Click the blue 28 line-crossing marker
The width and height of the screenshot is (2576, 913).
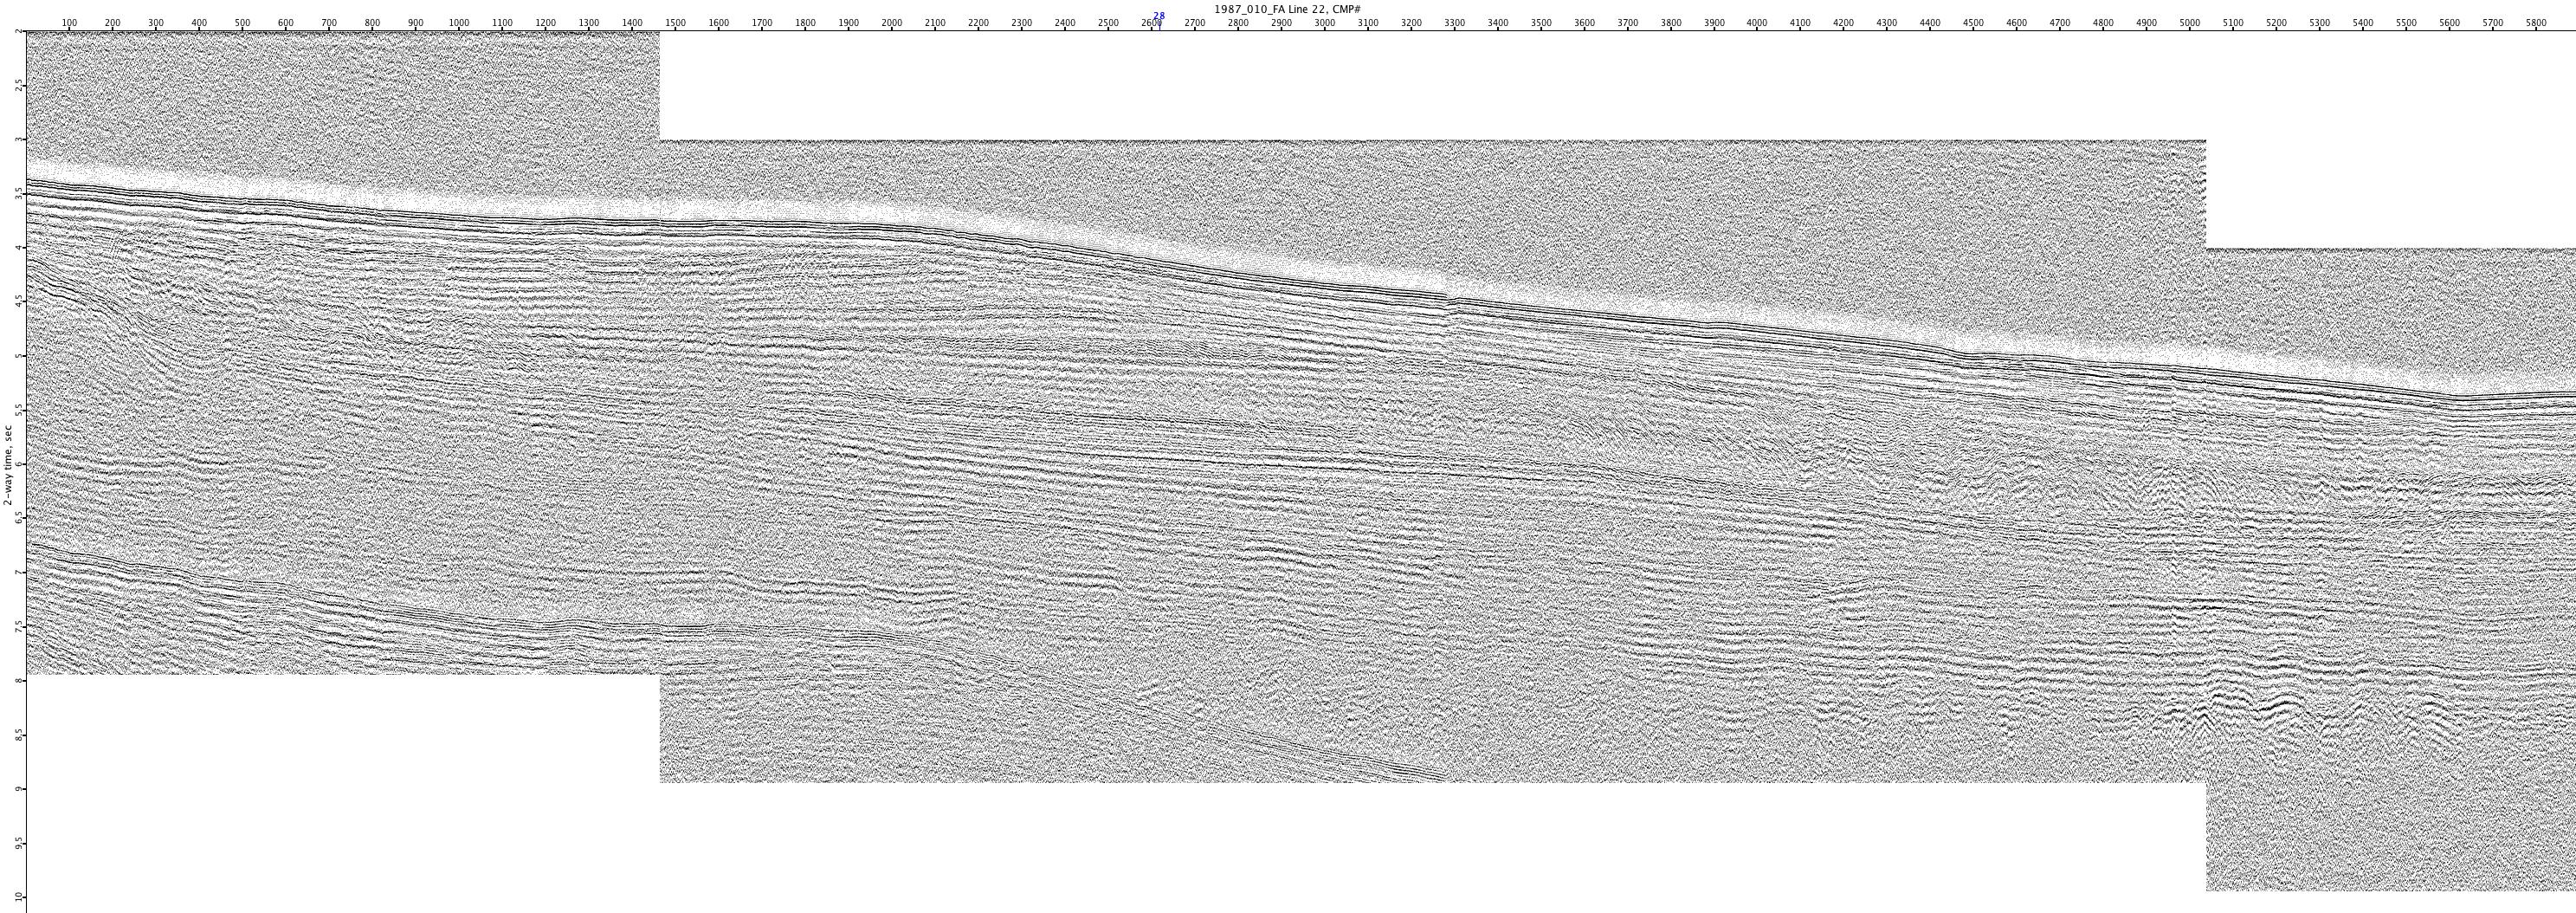[1159, 16]
